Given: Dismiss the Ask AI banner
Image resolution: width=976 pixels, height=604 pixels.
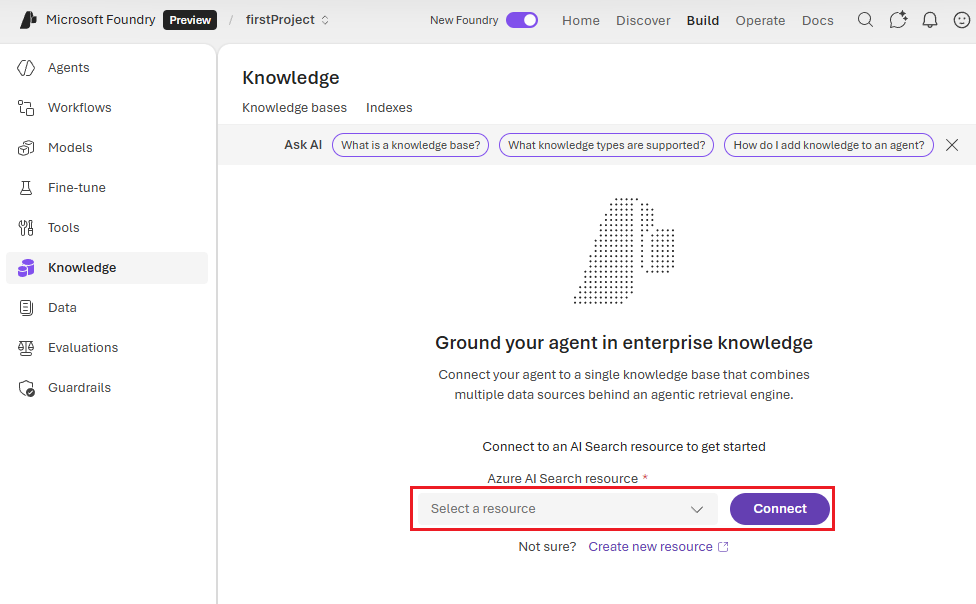Looking at the screenshot, I should click(951, 144).
